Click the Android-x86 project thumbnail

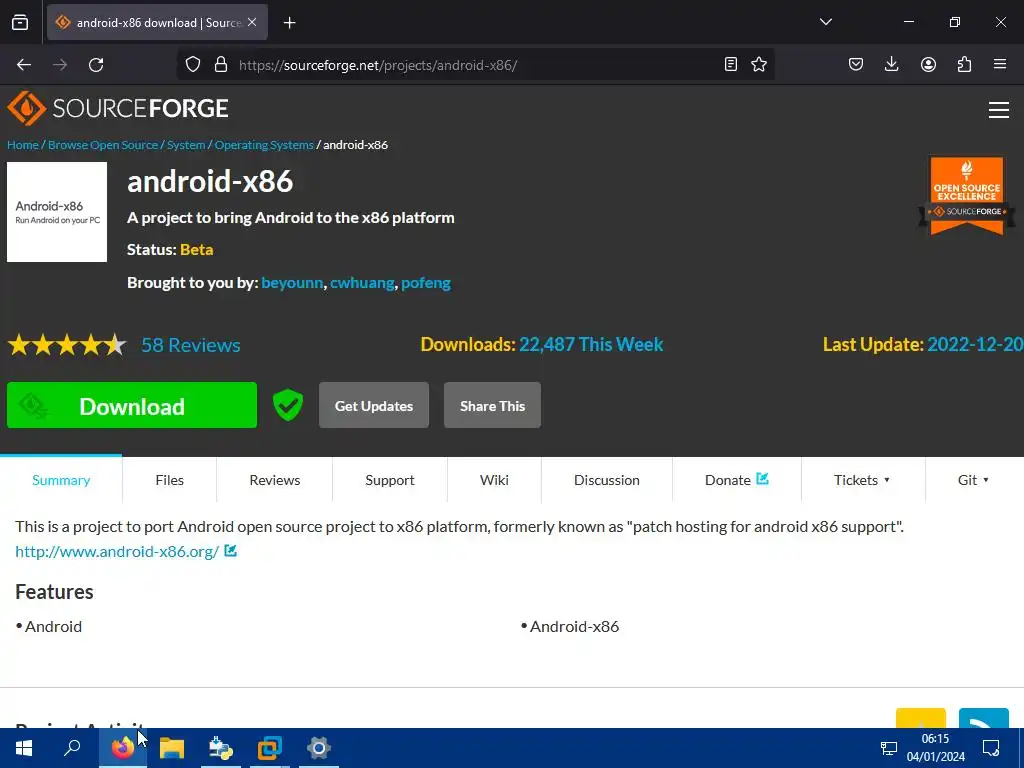[x=57, y=212]
